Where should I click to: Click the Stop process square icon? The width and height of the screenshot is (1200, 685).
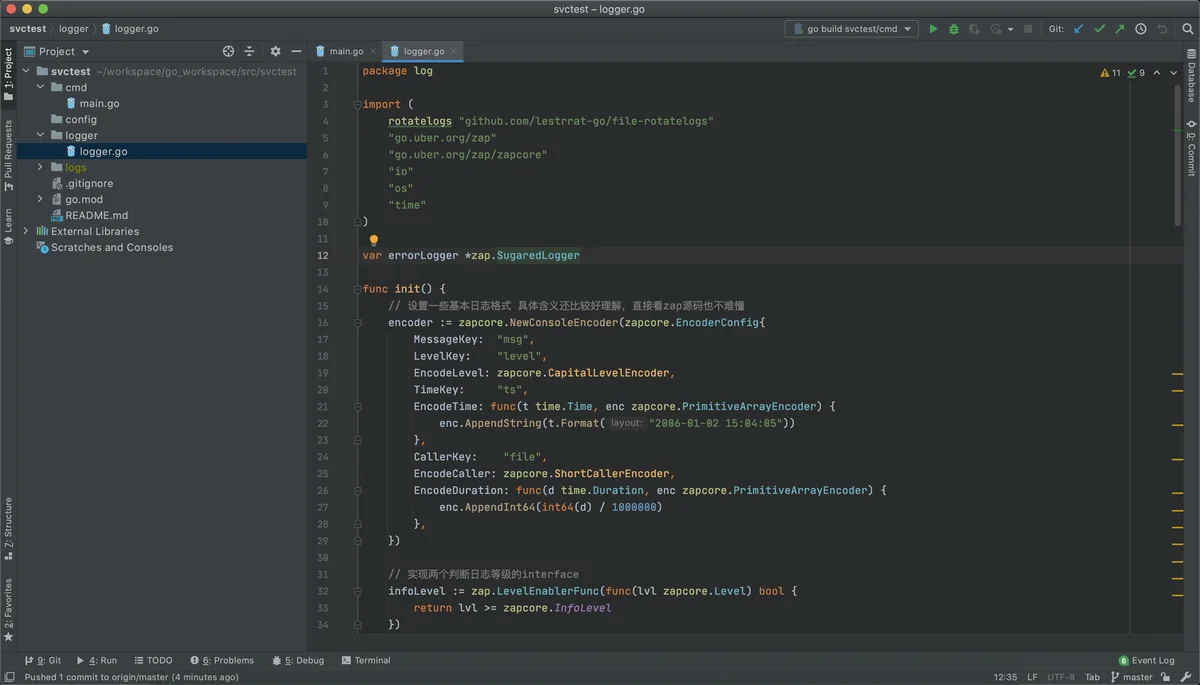coord(1028,29)
